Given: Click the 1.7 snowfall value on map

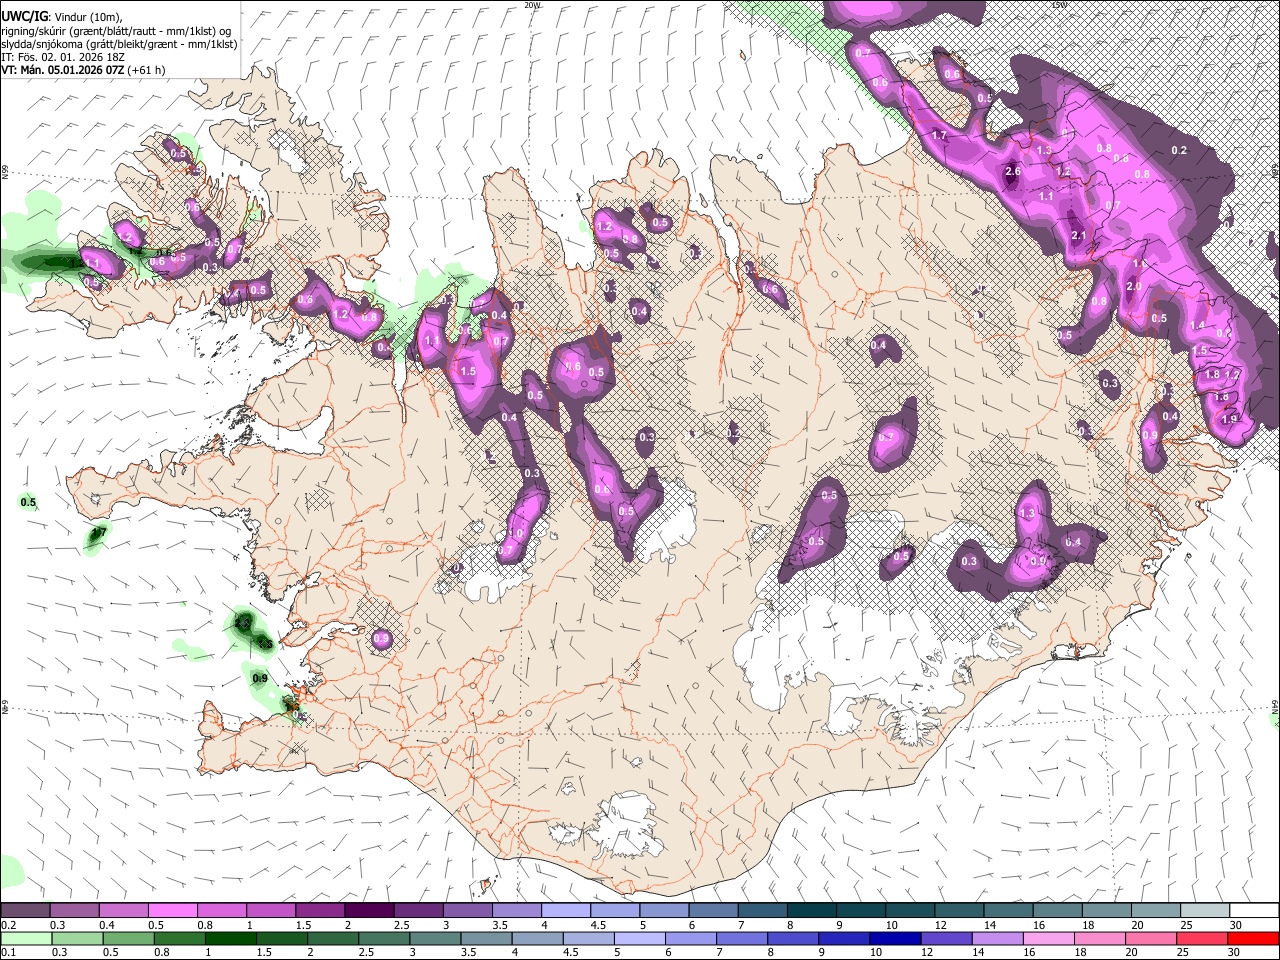Looking at the screenshot, I should tap(938, 135).
